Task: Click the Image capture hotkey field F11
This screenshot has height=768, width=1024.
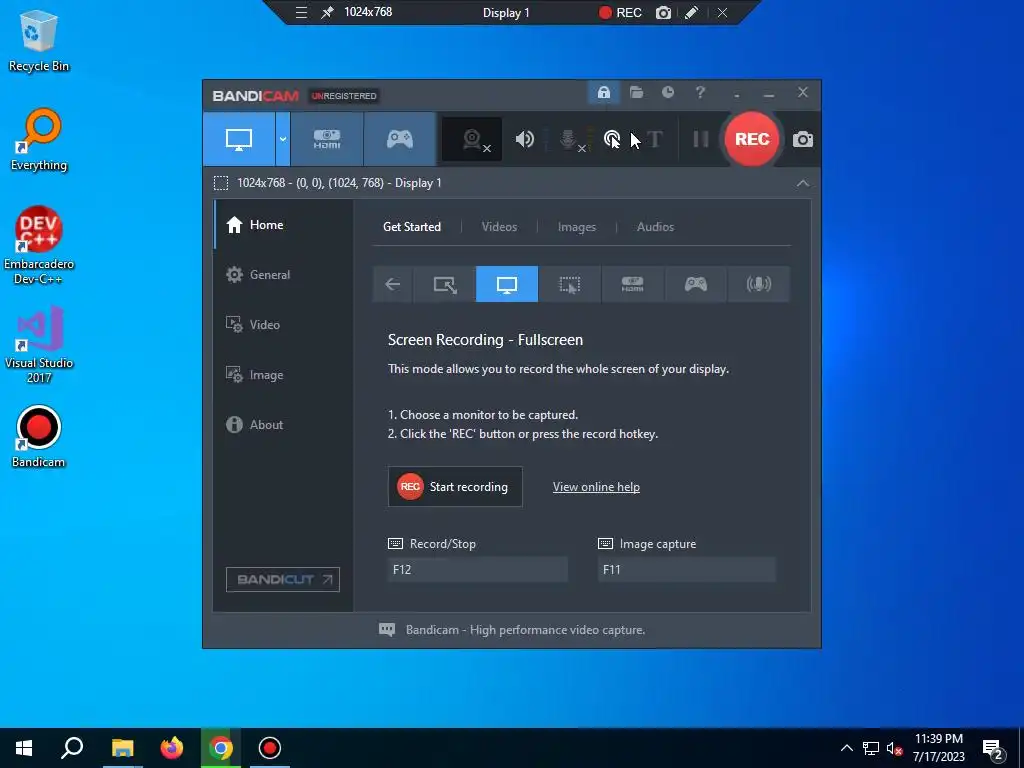Action: 686,569
